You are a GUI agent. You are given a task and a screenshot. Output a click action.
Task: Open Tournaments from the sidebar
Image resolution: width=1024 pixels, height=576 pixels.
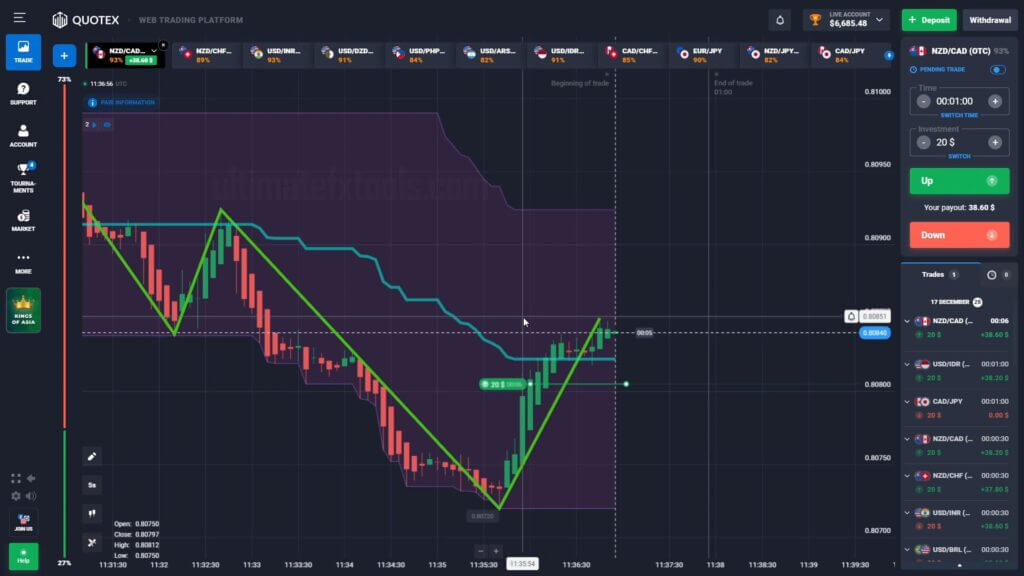[24, 178]
